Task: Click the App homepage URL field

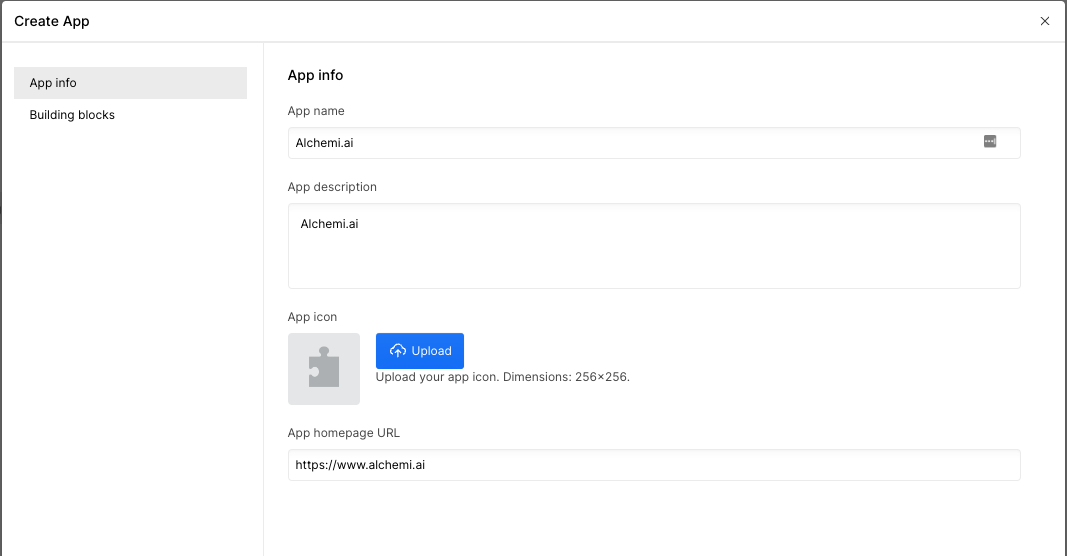Action: coord(654,465)
